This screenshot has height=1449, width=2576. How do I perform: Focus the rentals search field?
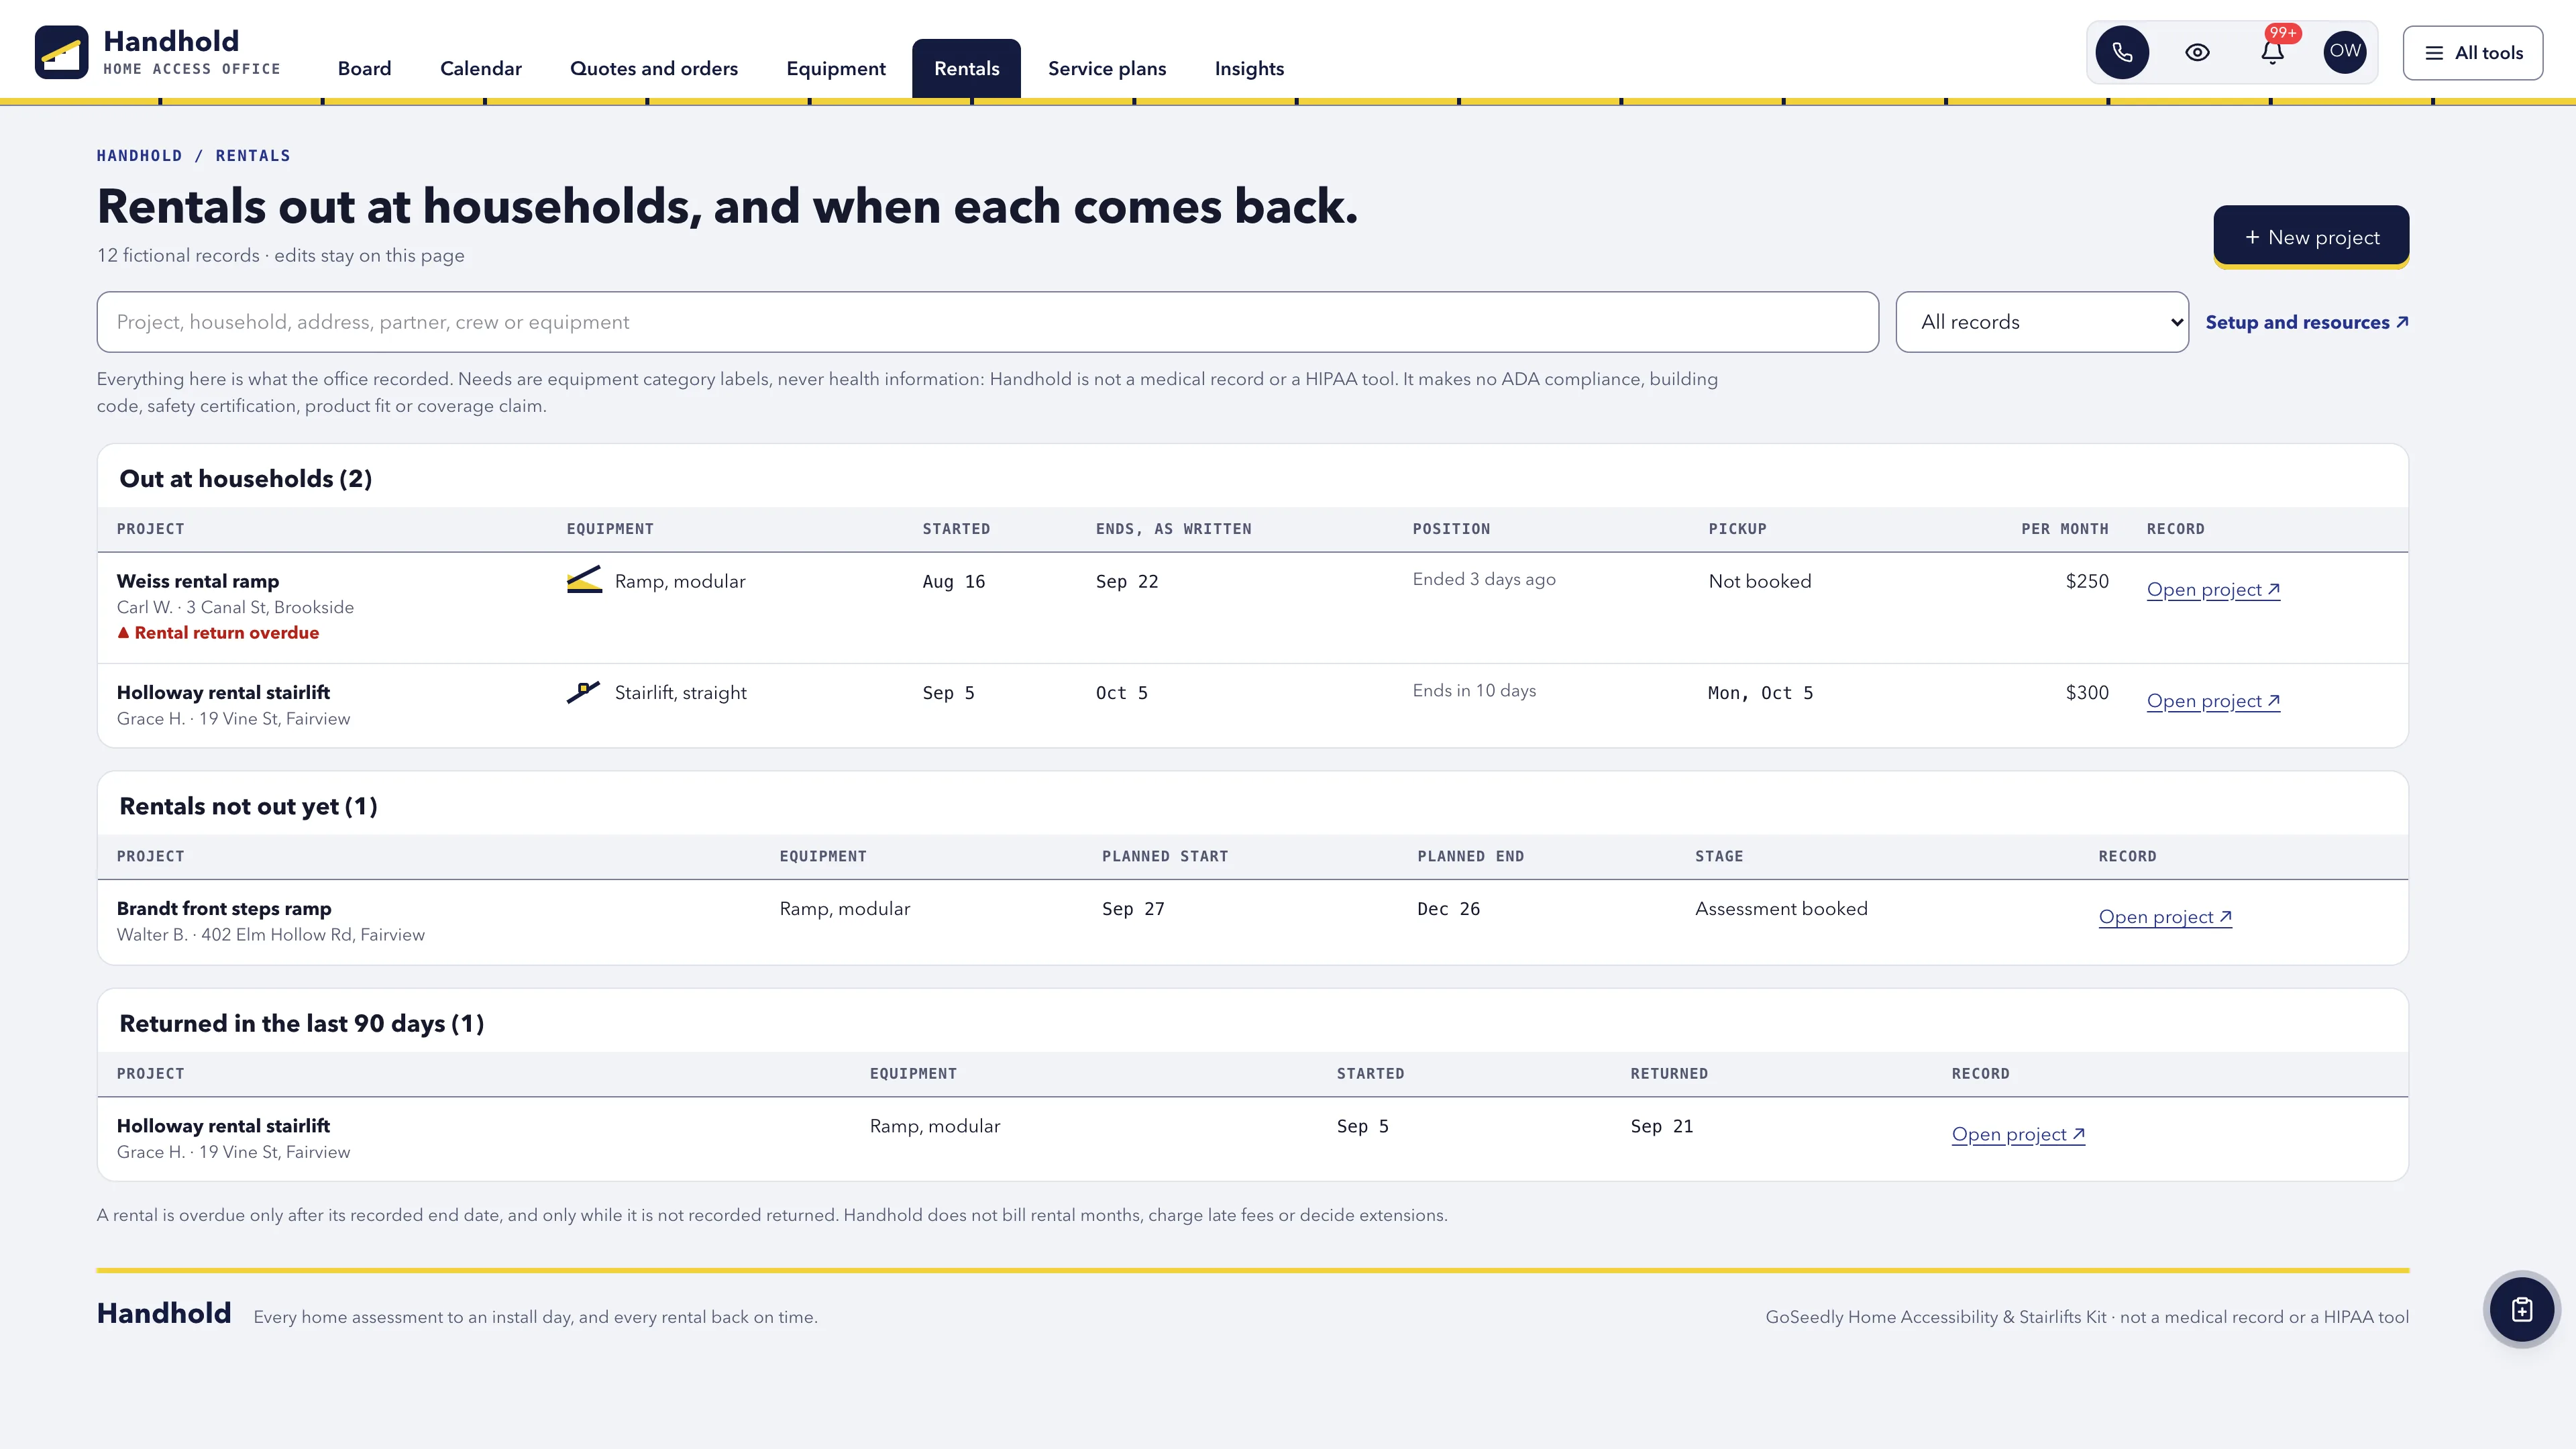pos(987,322)
